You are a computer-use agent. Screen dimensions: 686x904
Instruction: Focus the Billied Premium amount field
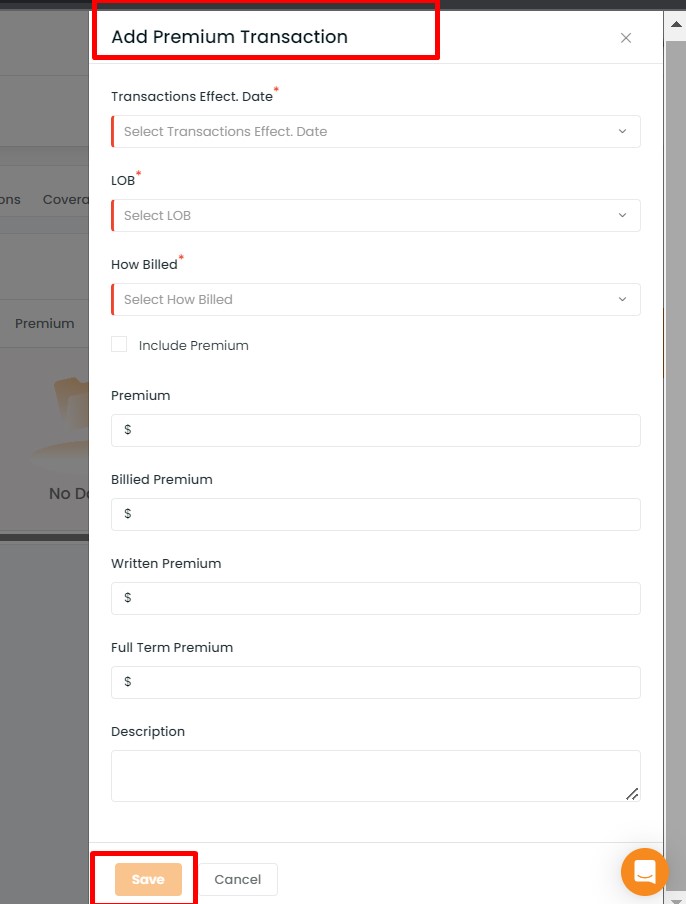point(375,514)
